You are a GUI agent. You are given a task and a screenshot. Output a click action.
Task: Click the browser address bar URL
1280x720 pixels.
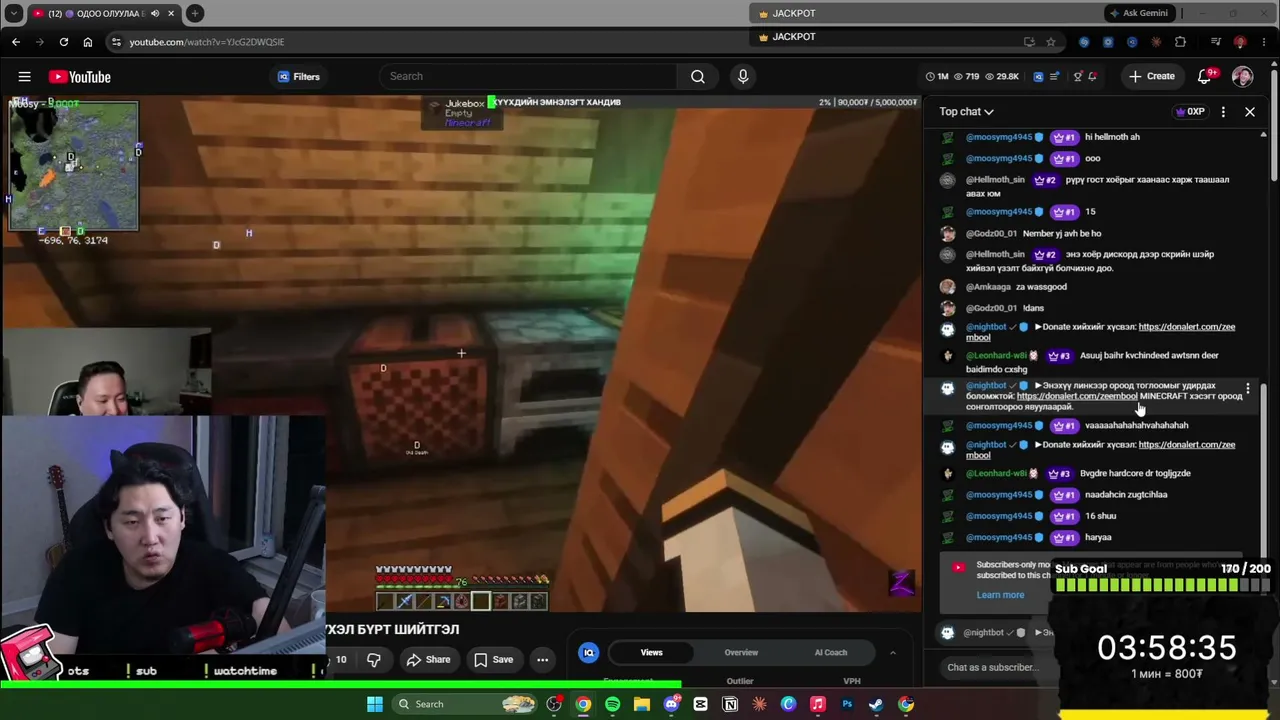(x=207, y=42)
